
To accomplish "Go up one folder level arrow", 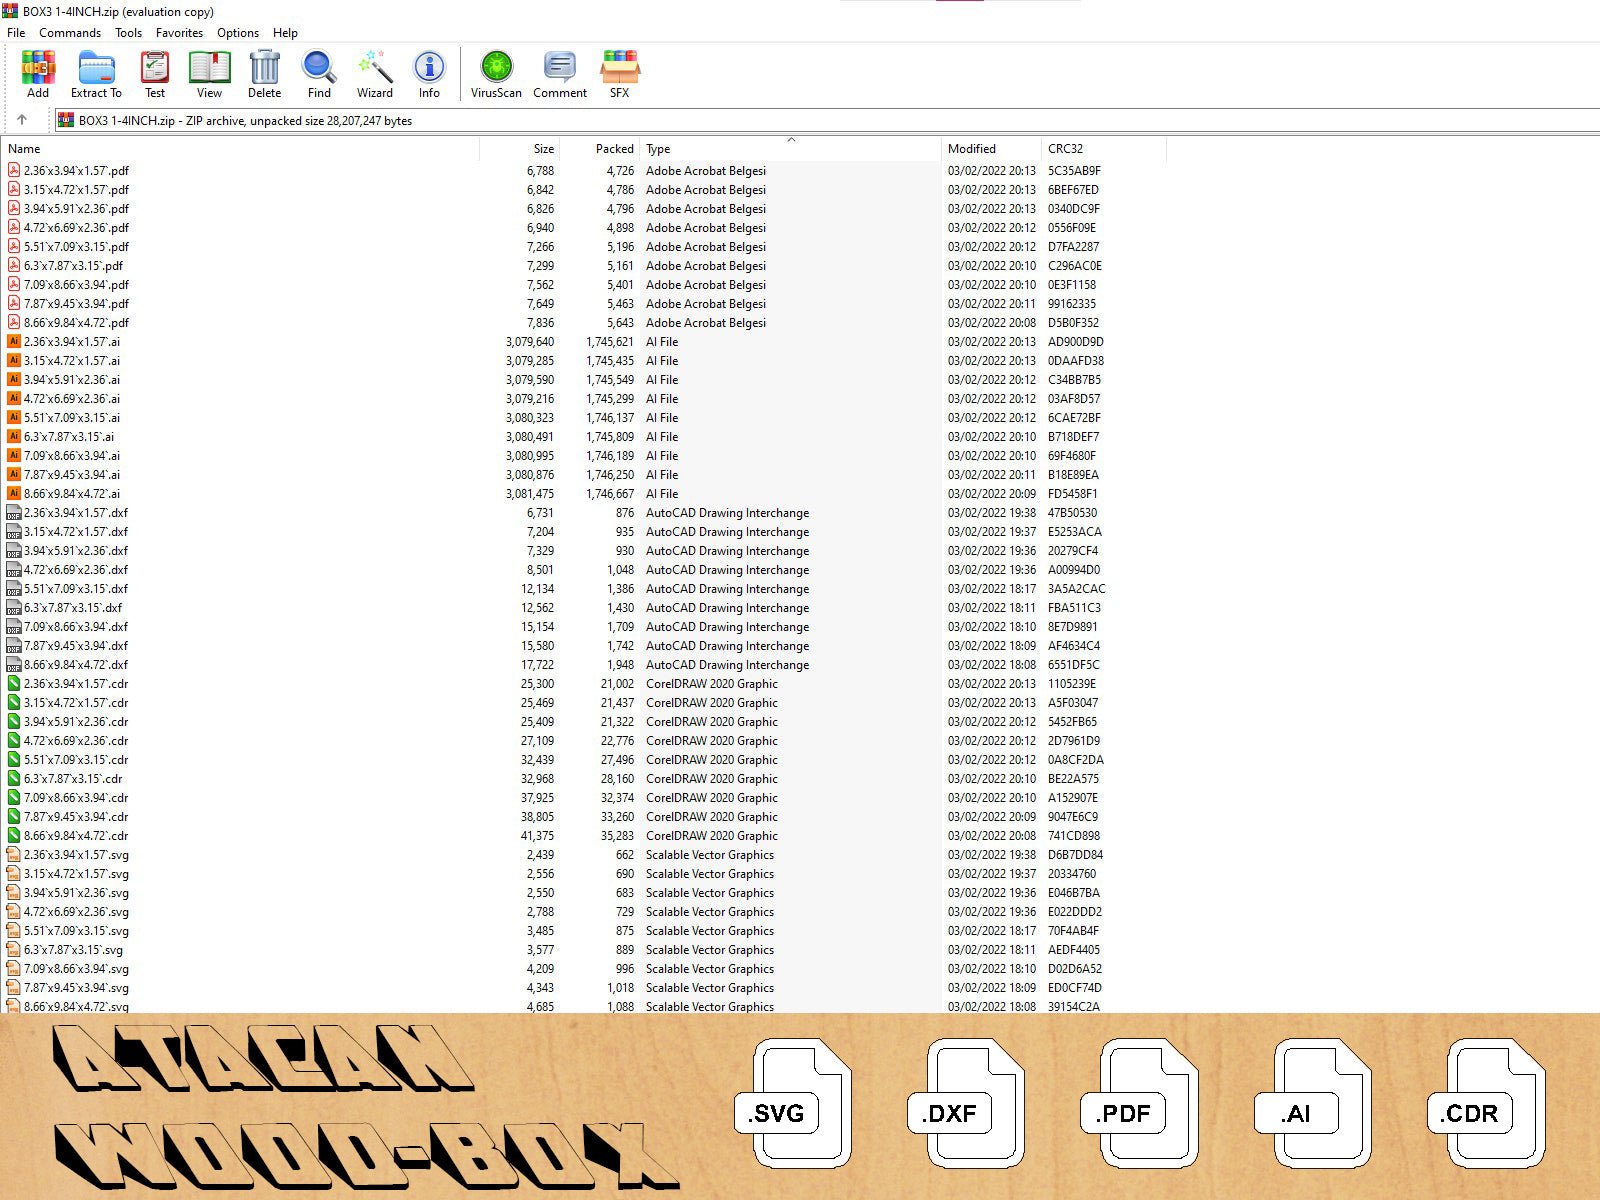I will (x=22, y=120).
